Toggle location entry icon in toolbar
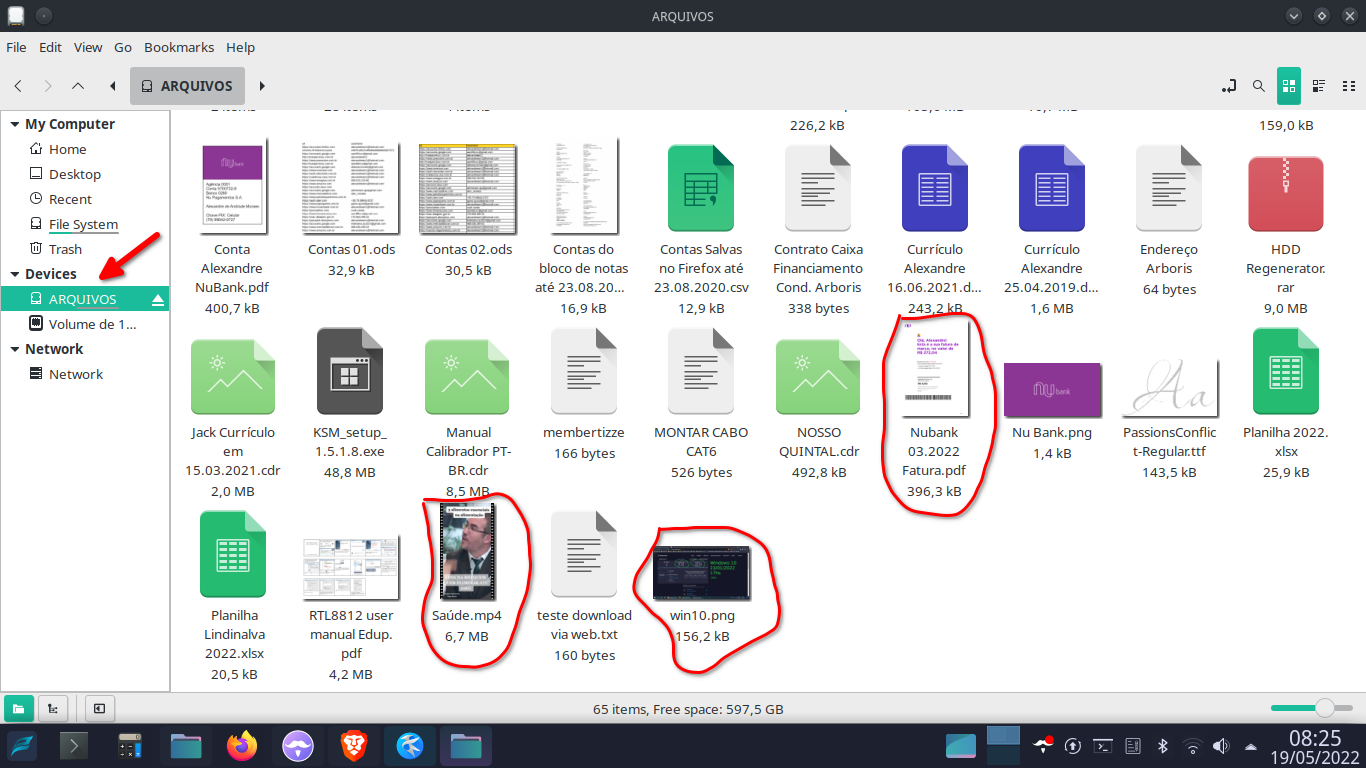Image resolution: width=1366 pixels, height=768 pixels. pyautogui.click(x=1229, y=86)
